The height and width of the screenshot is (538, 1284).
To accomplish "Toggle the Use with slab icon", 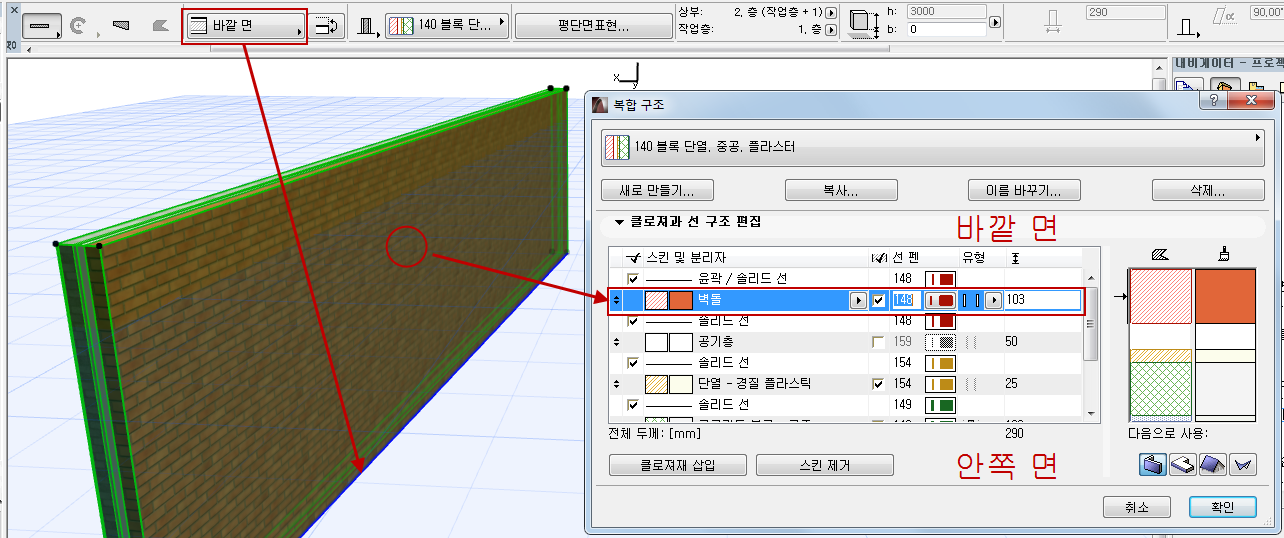I will (x=1181, y=463).
